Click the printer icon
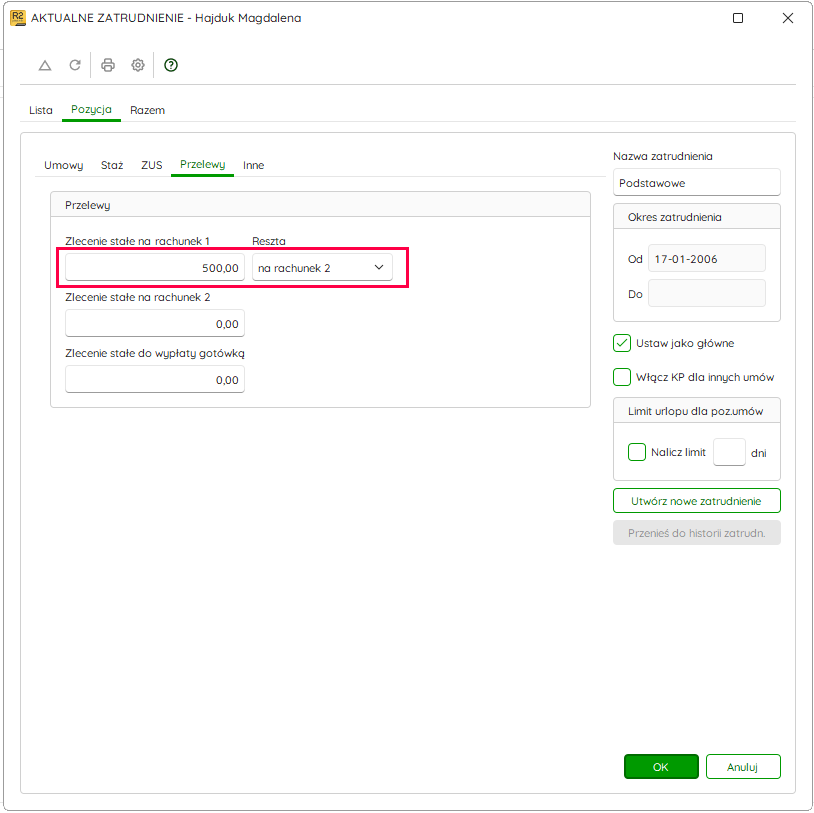 [x=108, y=65]
